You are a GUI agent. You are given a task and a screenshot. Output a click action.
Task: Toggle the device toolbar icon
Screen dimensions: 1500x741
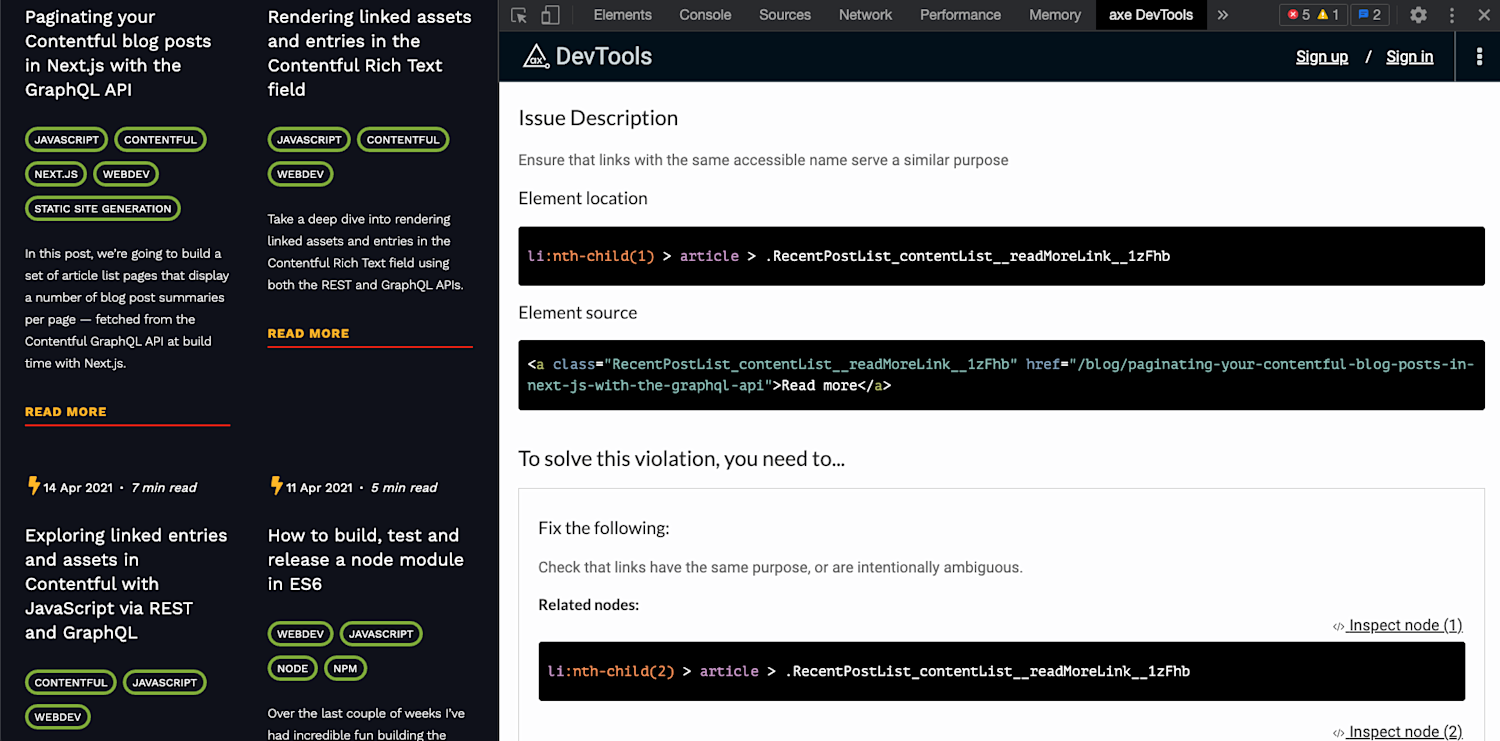click(x=550, y=15)
